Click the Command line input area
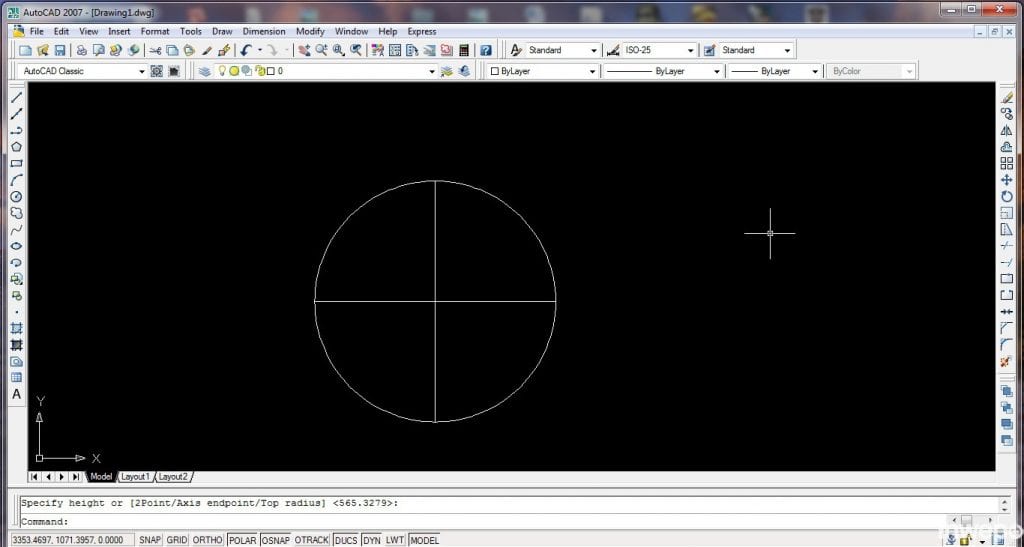 [x=500, y=521]
